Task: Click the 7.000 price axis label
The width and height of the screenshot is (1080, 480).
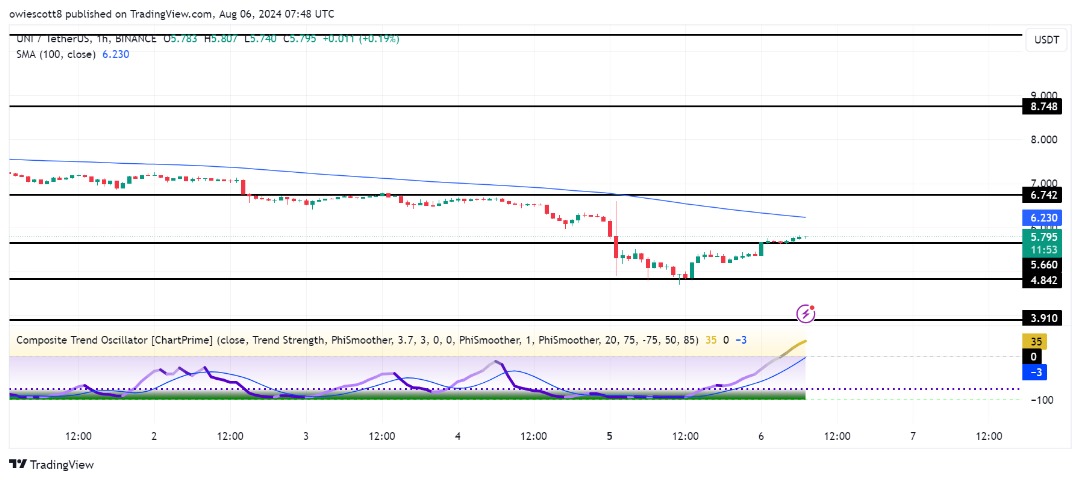Action: coord(1045,183)
